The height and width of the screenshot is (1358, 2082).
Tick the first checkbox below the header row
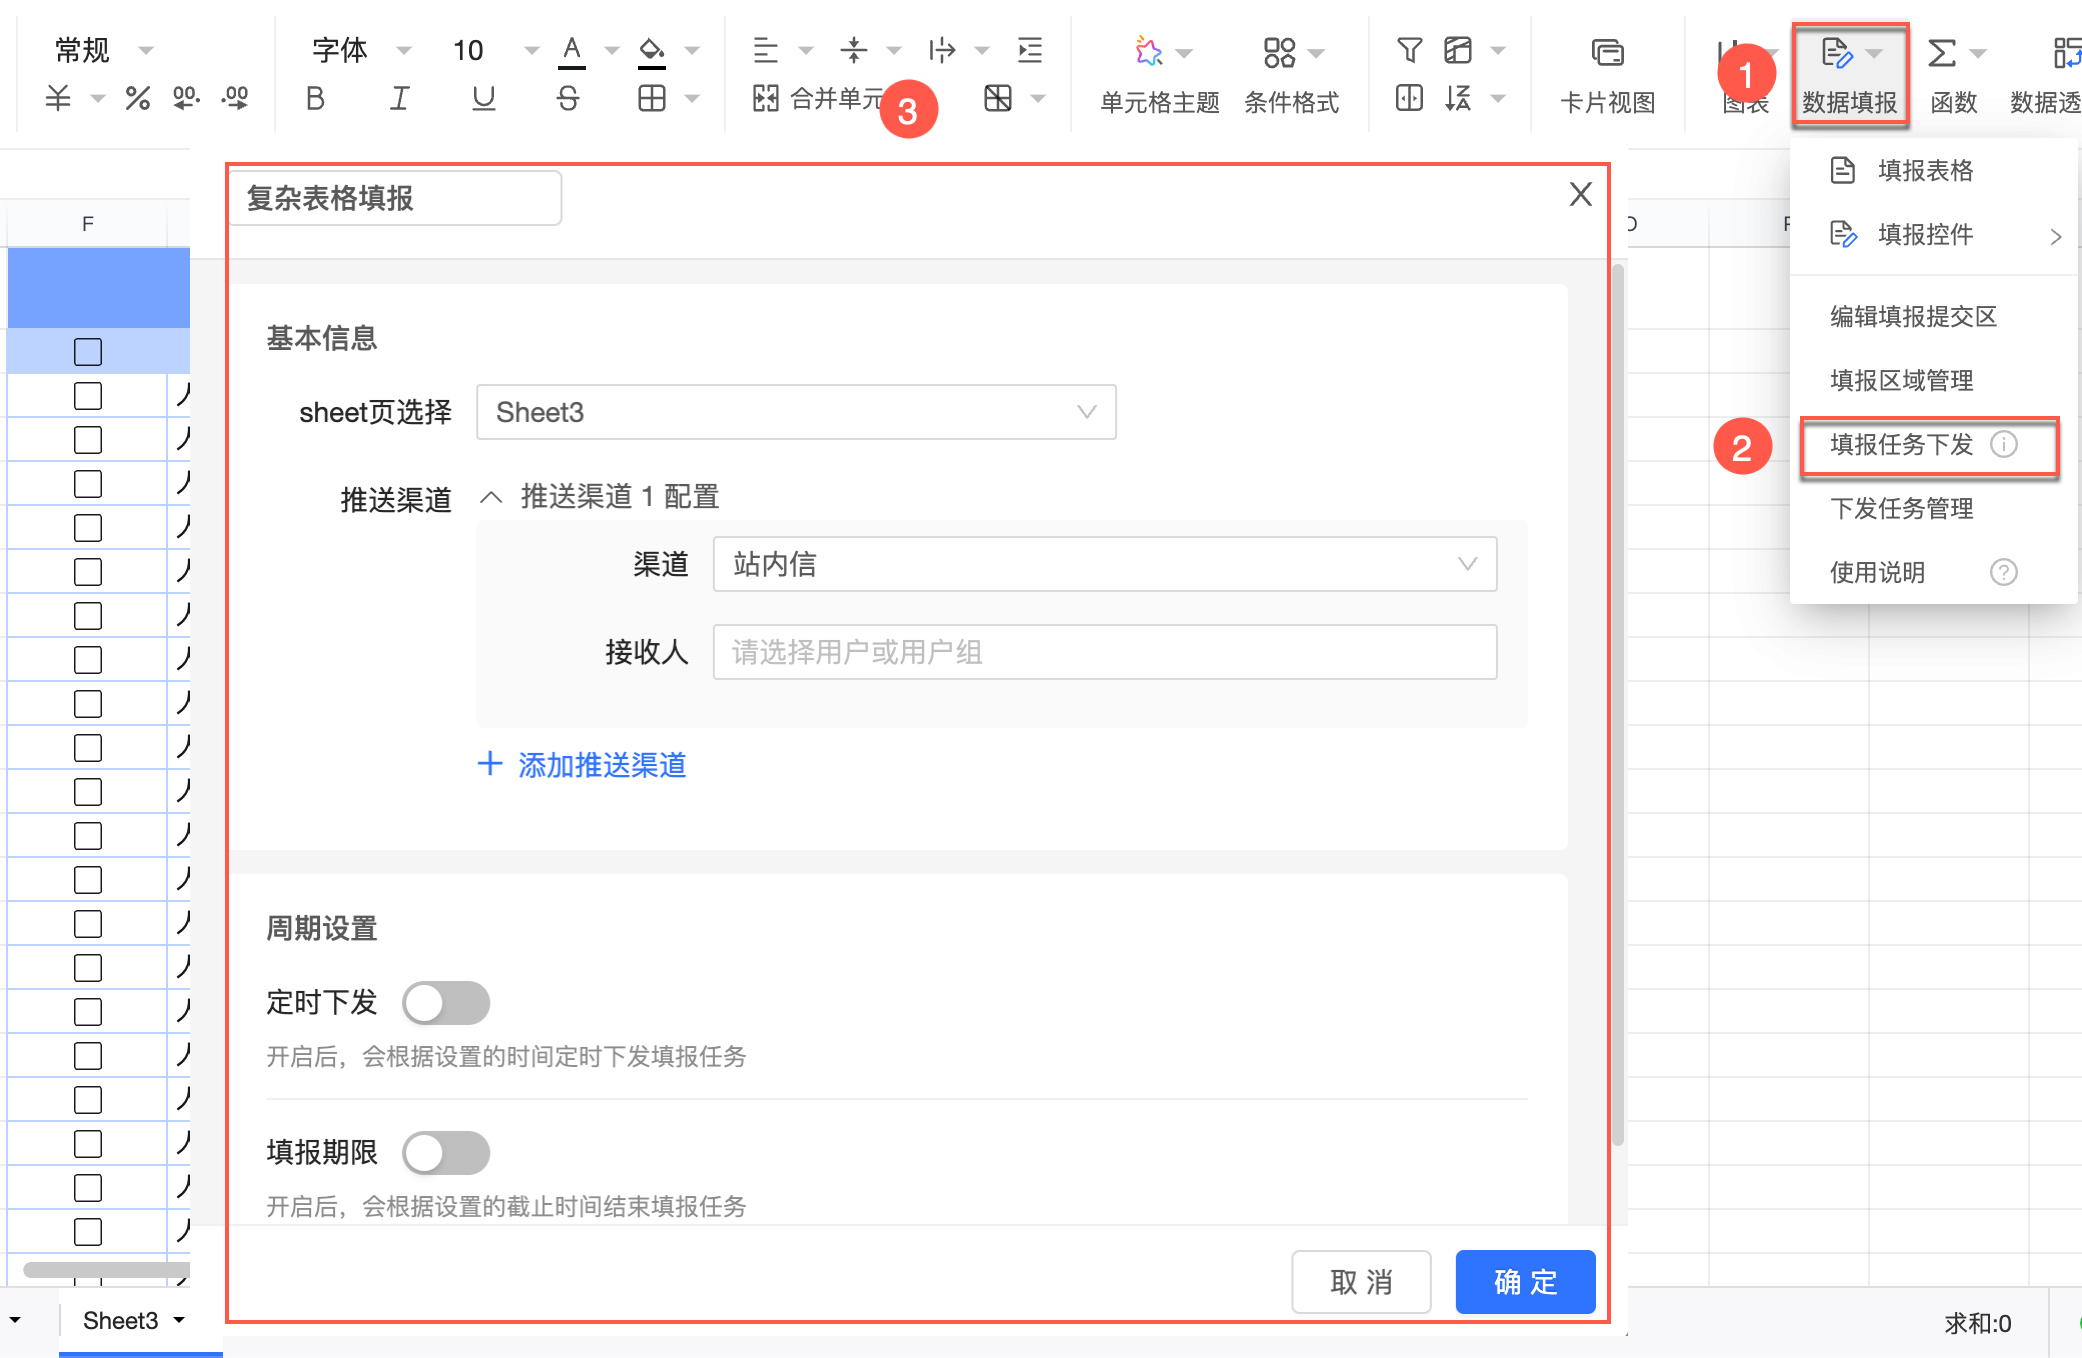(x=88, y=396)
